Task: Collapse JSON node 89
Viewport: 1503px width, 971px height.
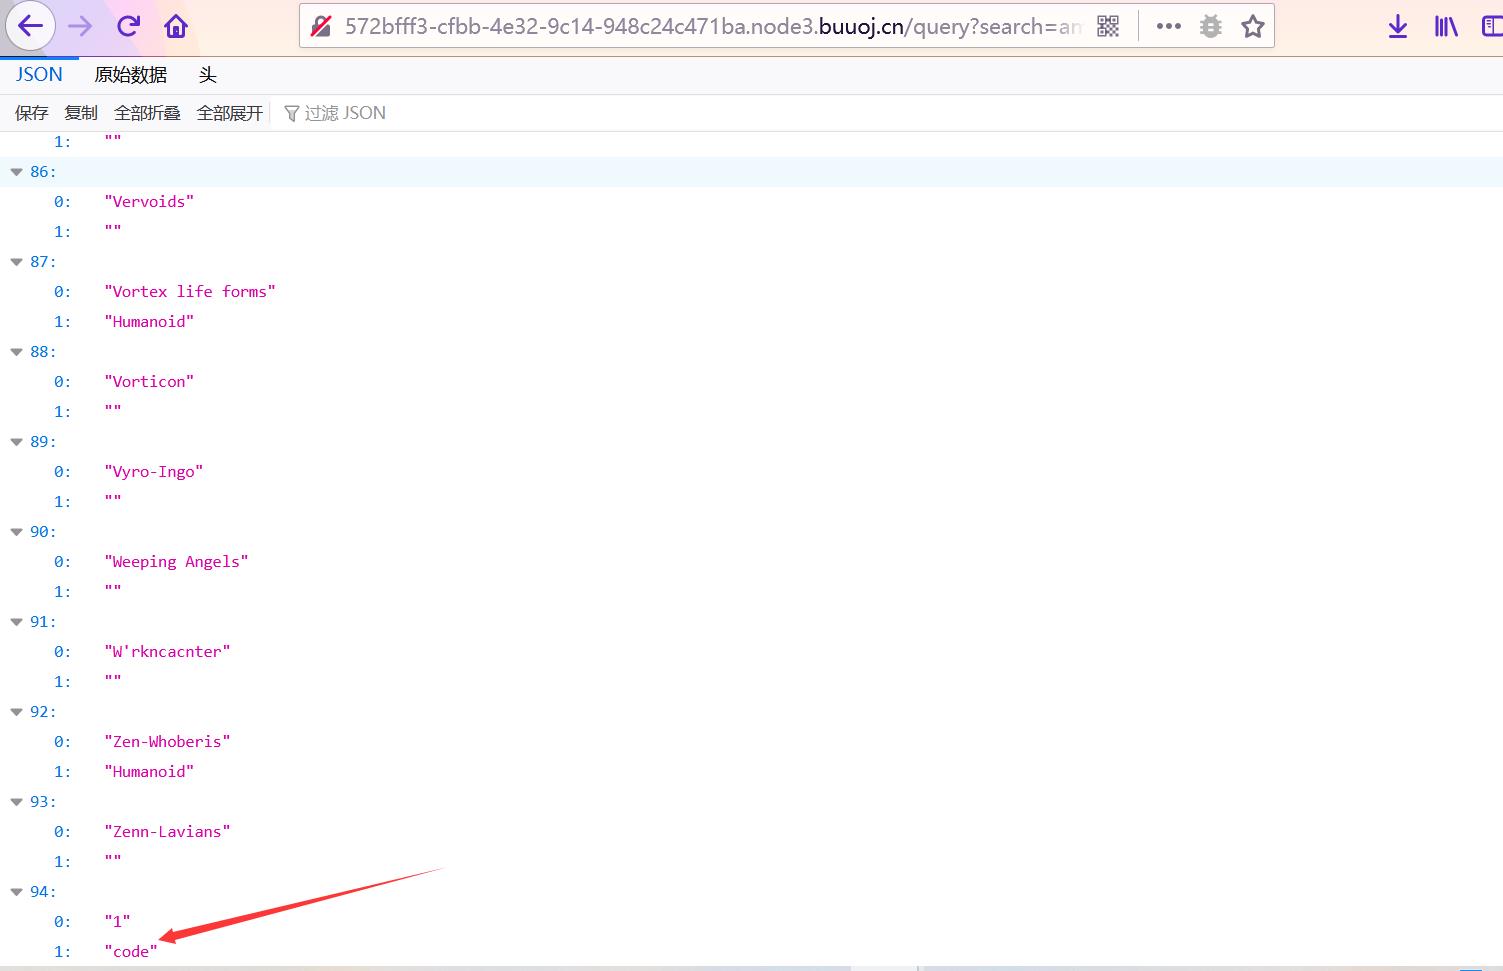Action: 16,442
